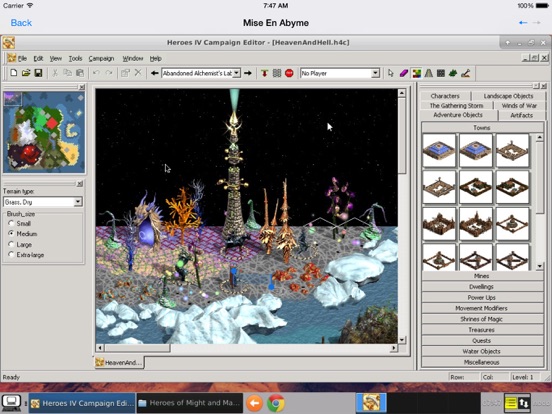Tap the Back link

[21, 23]
